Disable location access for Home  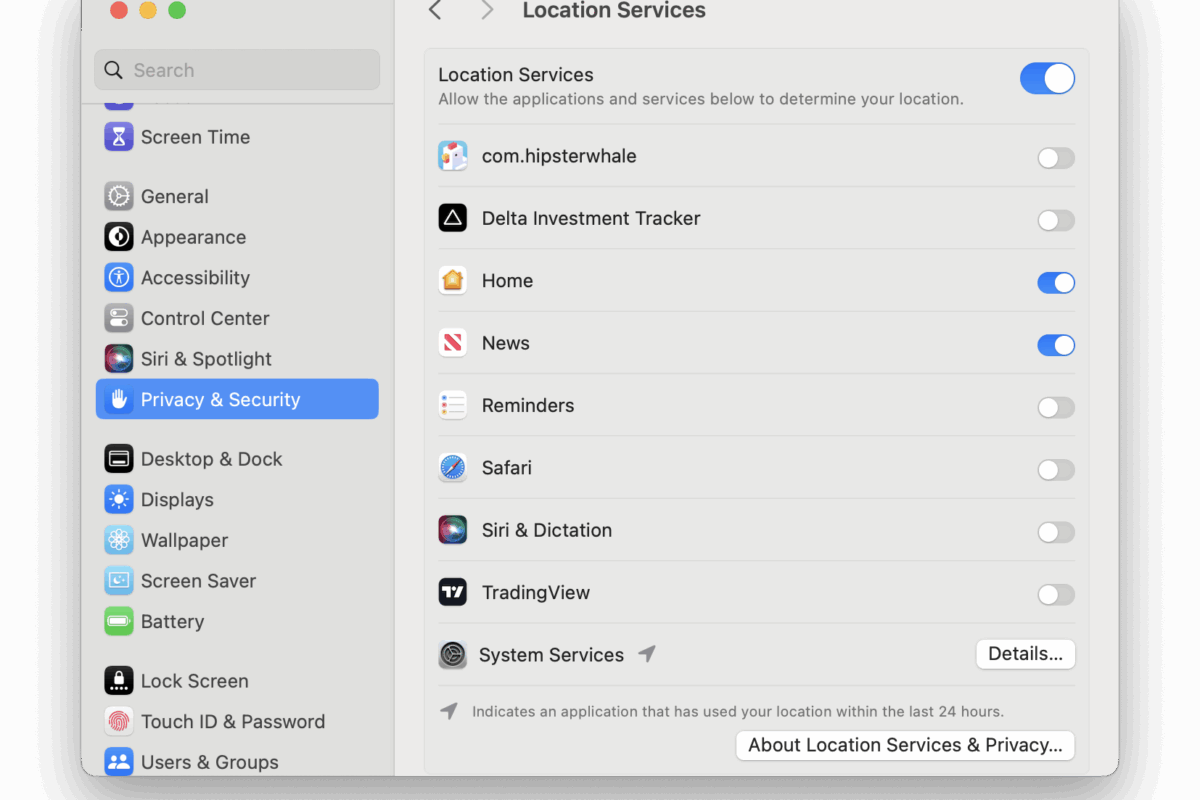tap(1055, 283)
